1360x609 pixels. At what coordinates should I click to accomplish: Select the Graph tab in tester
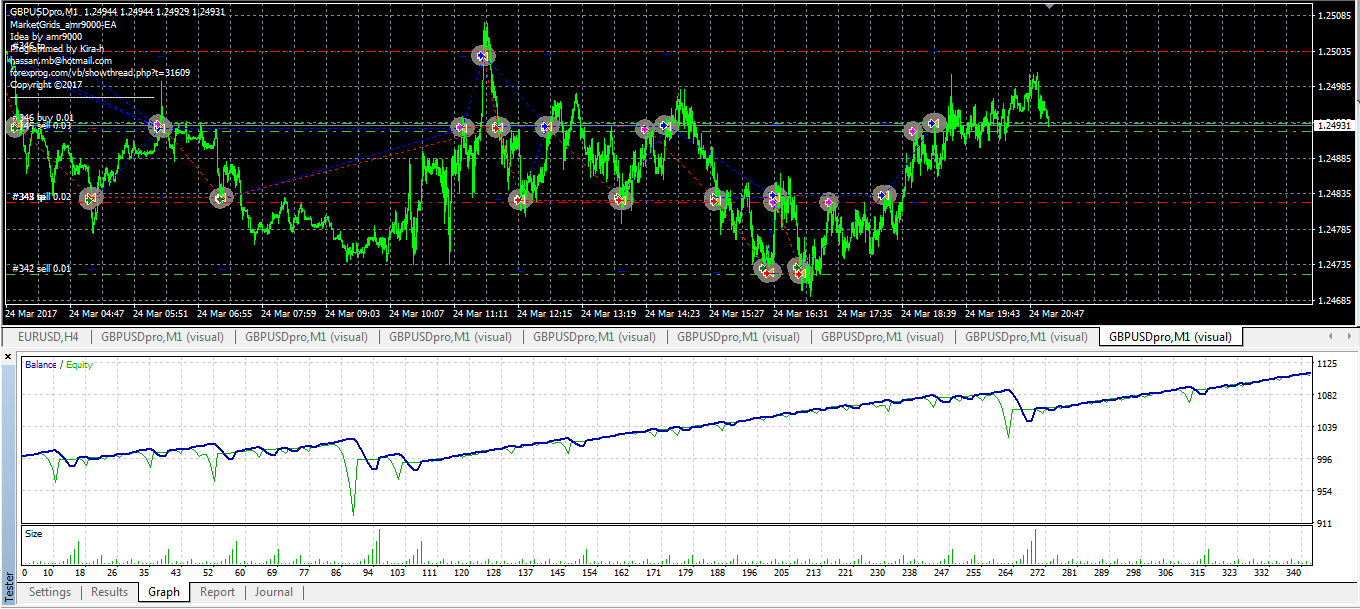pos(164,592)
